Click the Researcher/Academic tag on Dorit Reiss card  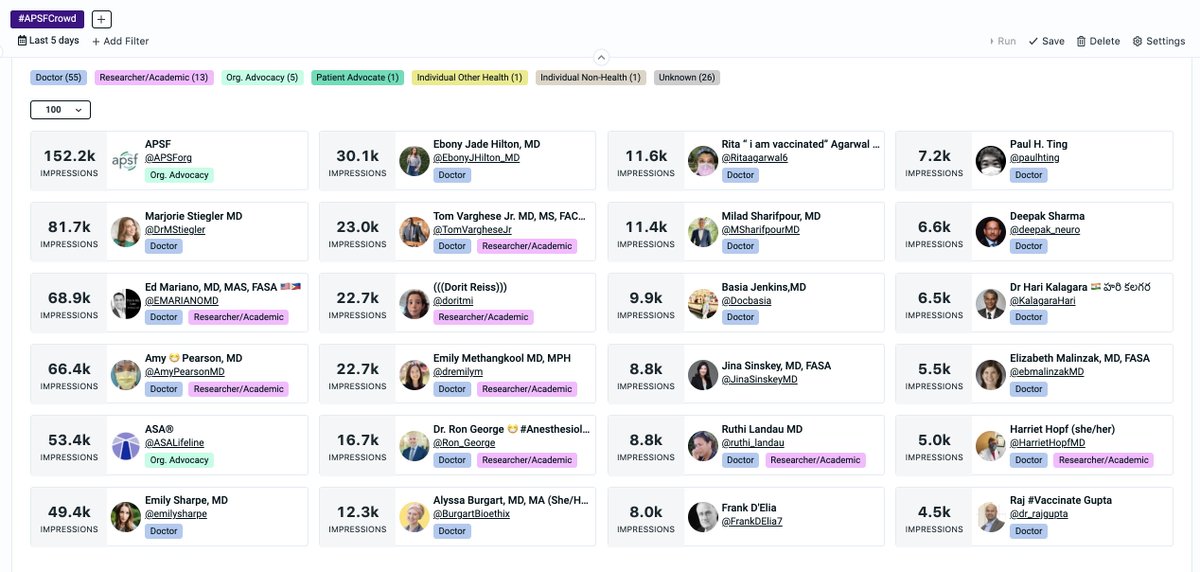coord(483,317)
